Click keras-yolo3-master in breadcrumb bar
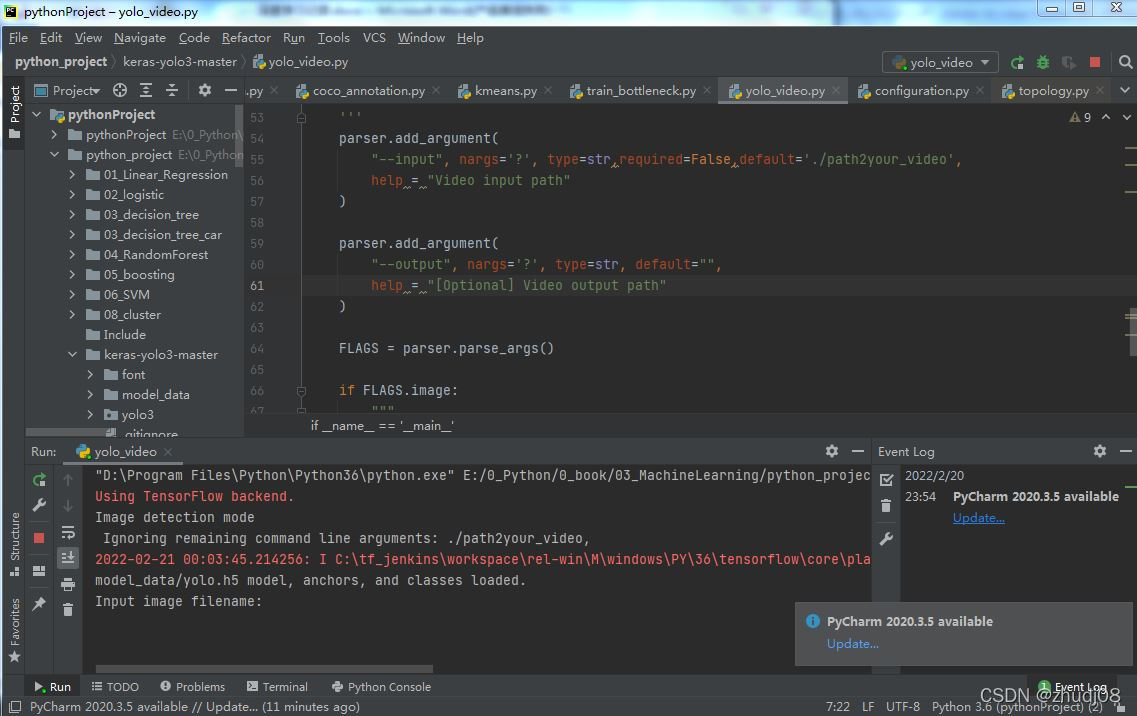Image resolution: width=1137 pixels, height=716 pixels. 180,62
